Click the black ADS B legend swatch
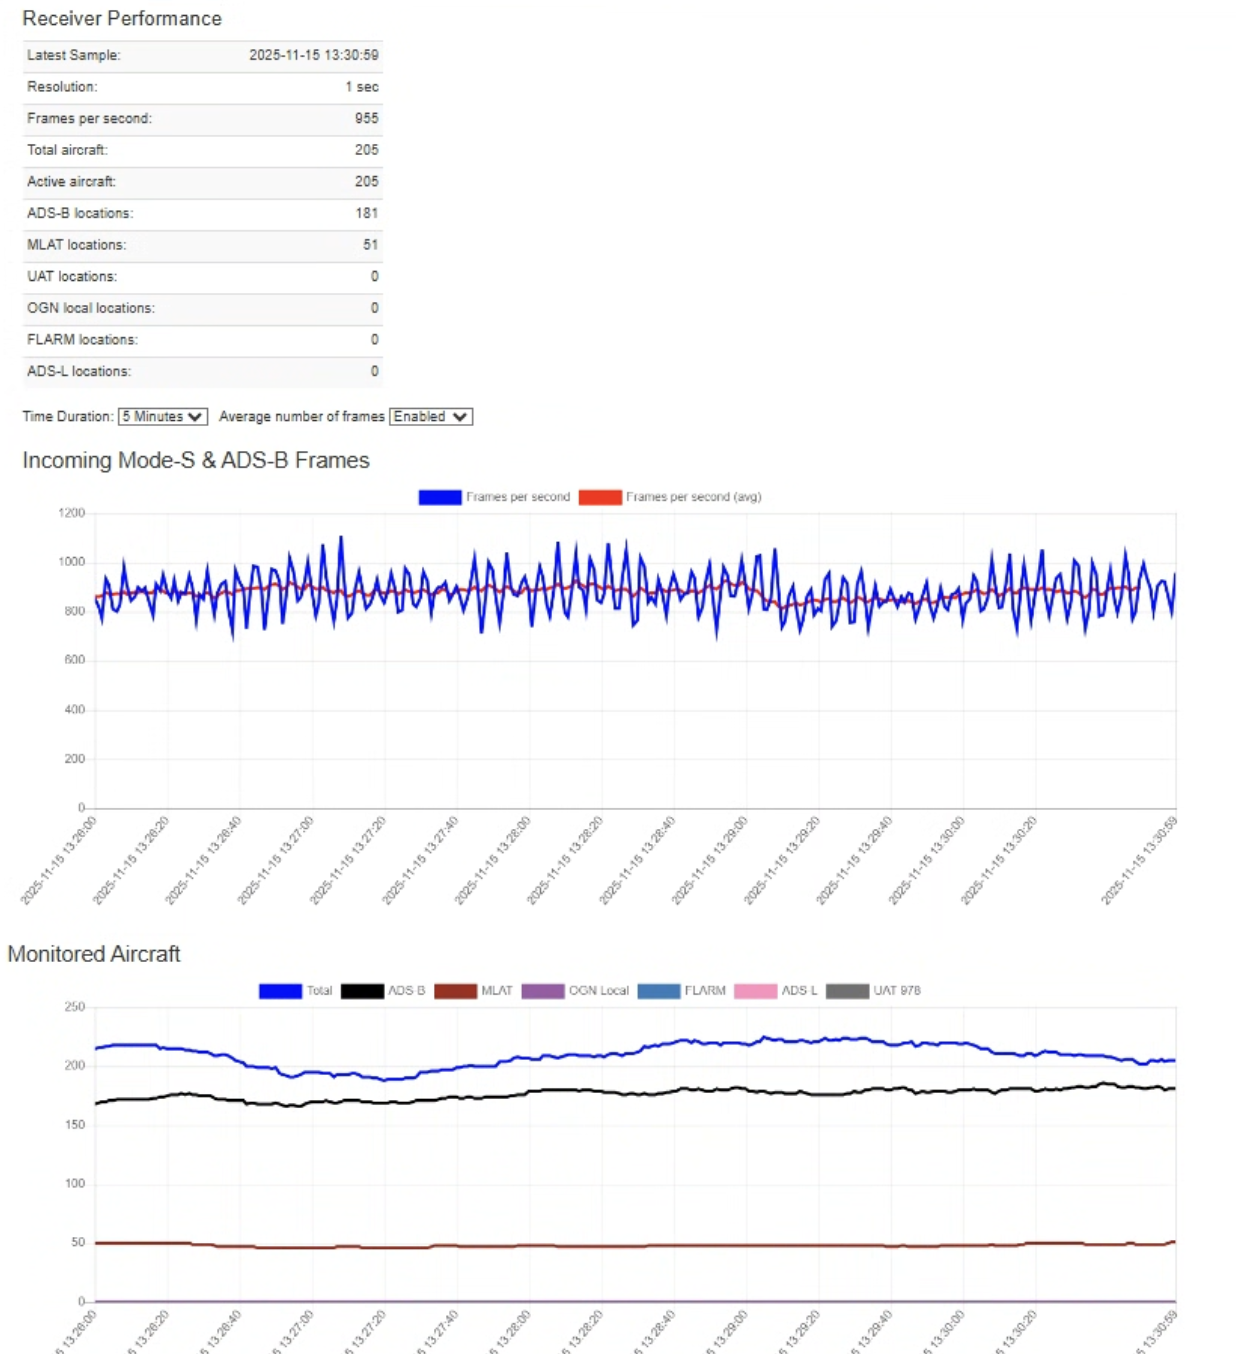The width and height of the screenshot is (1236, 1354). pos(362,991)
